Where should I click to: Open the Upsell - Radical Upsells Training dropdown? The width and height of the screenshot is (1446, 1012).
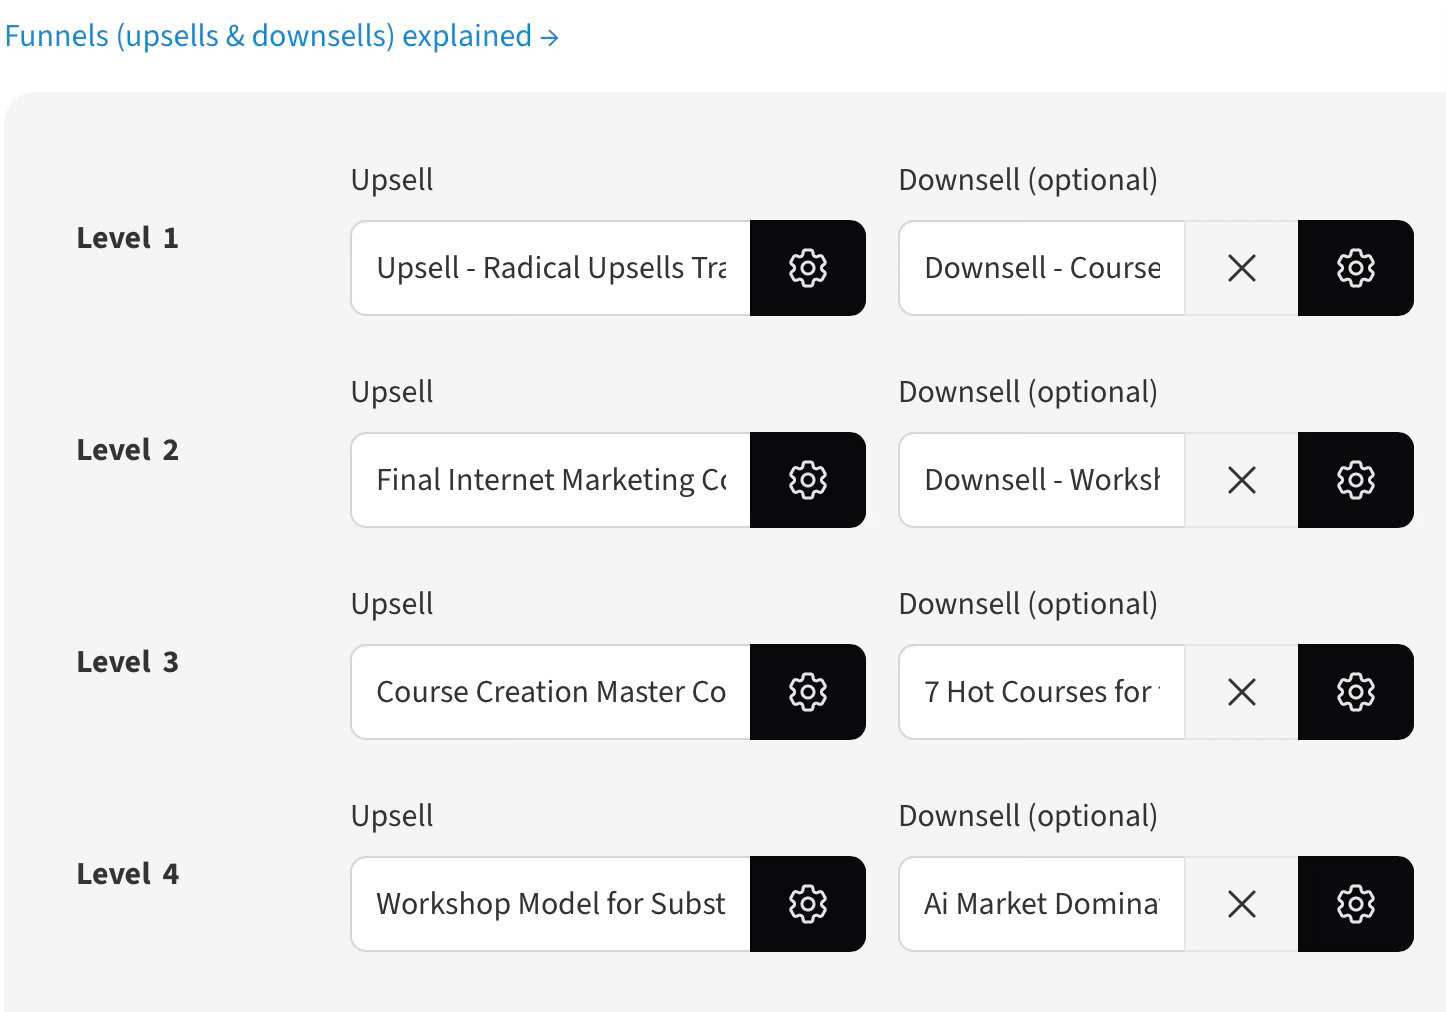[551, 268]
